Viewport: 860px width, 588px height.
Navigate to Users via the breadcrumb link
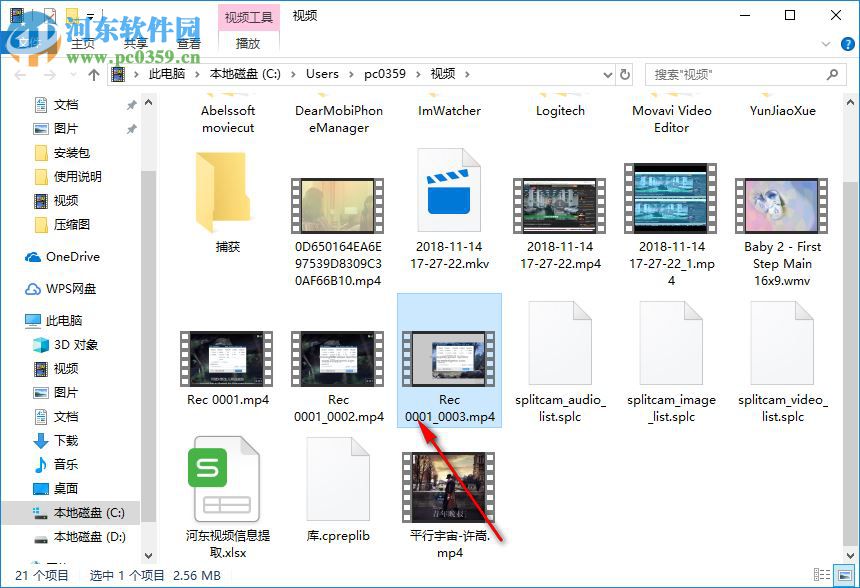point(323,73)
